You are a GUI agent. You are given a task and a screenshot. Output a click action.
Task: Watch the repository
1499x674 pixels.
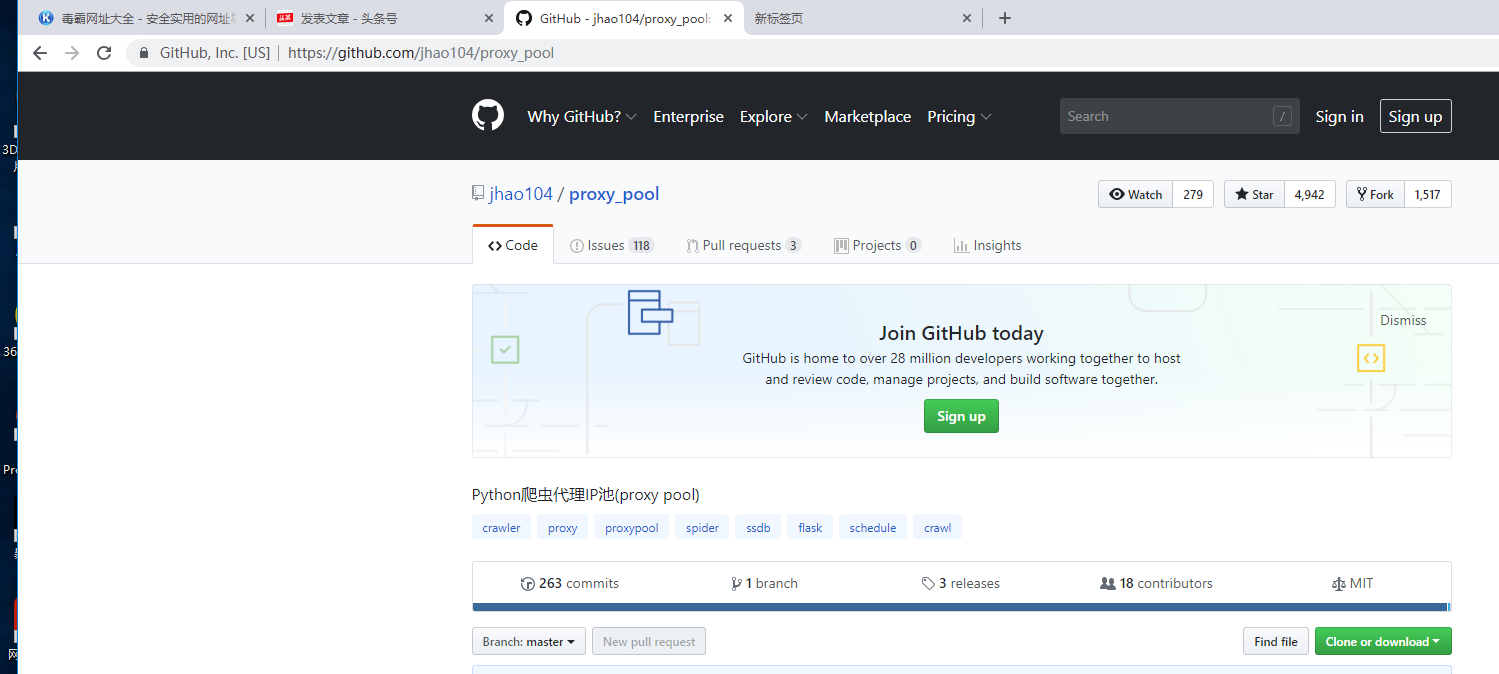[x=1134, y=194]
